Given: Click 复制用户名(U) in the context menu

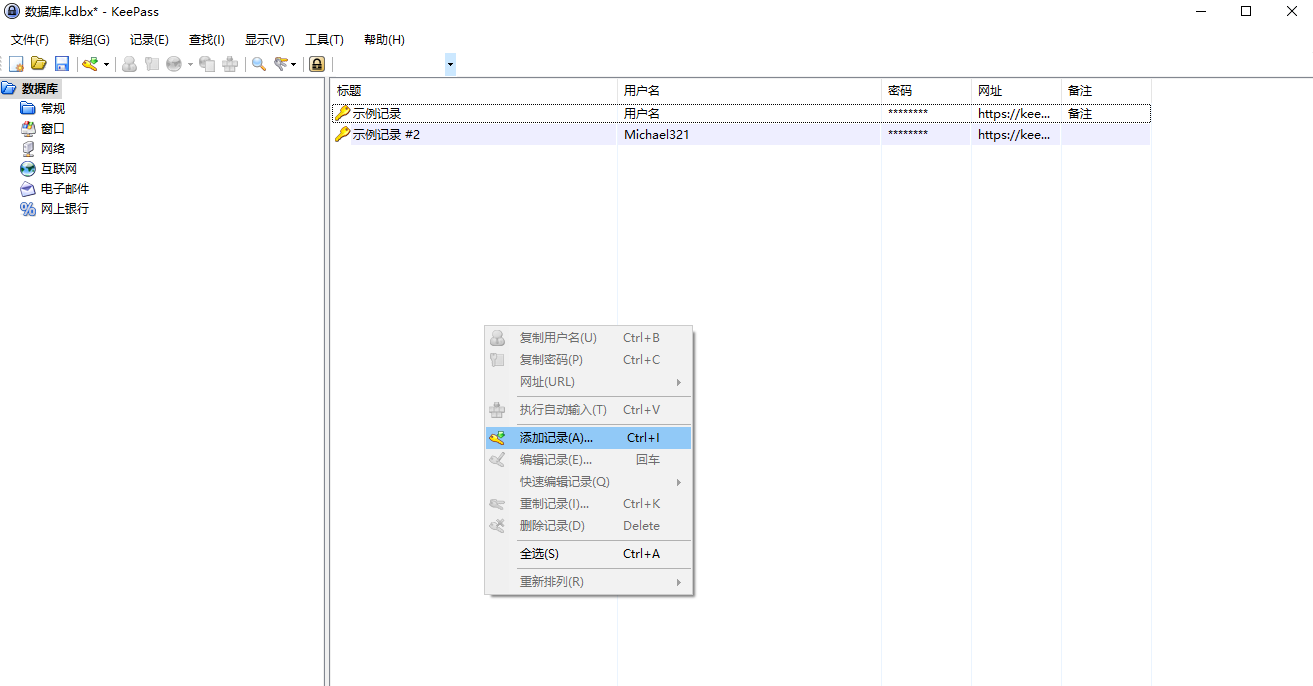Looking at the screenshot, I should click(589, 338).
